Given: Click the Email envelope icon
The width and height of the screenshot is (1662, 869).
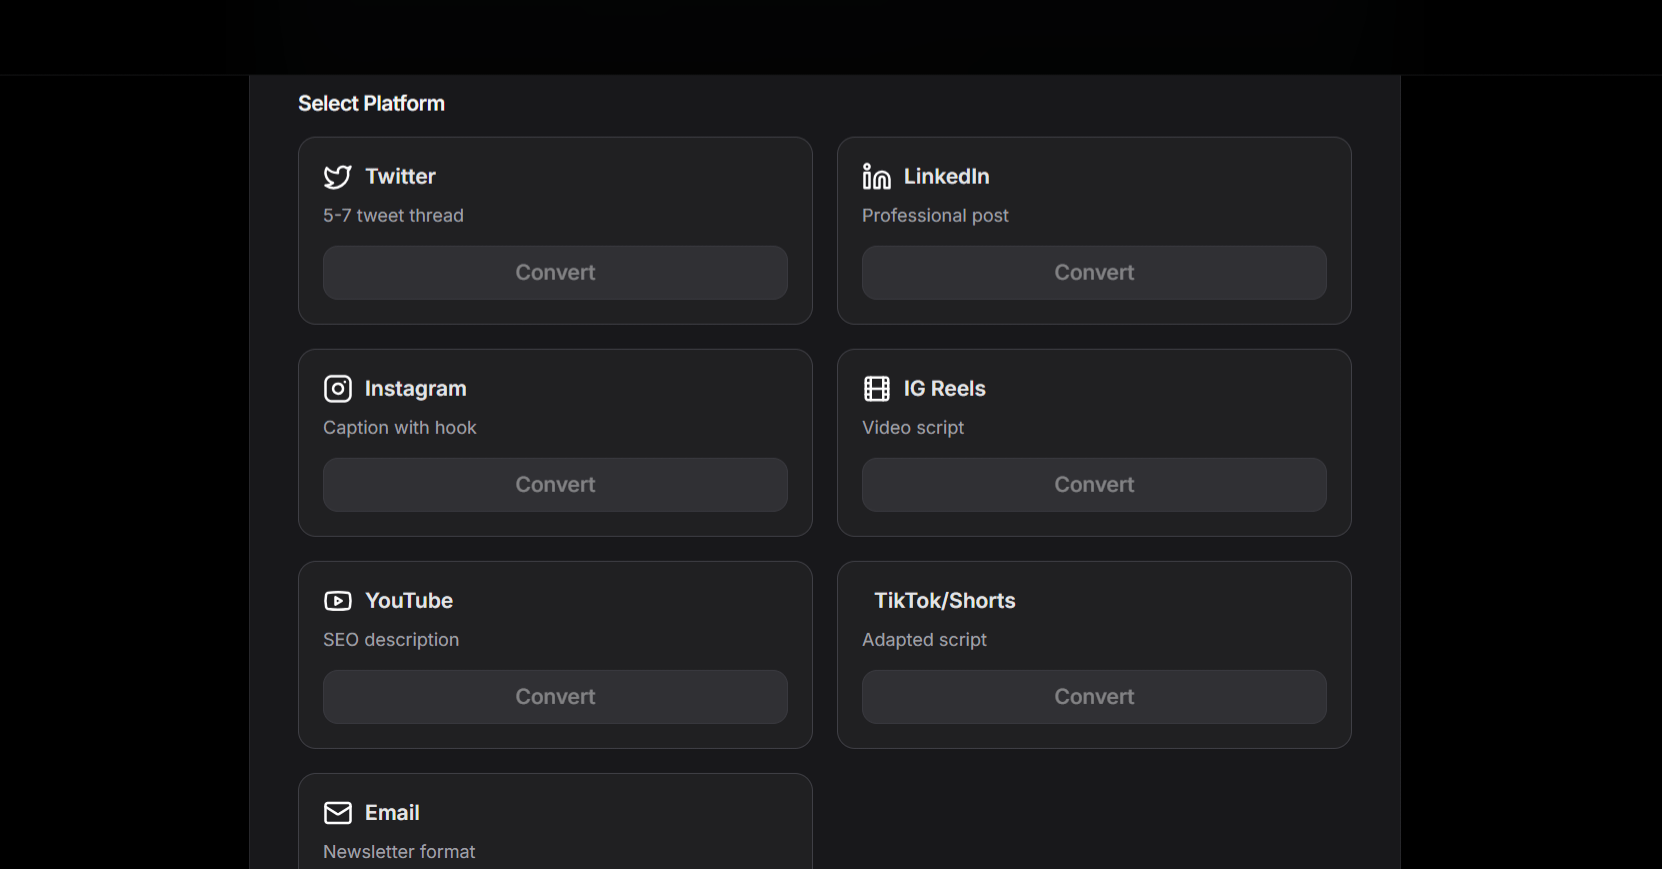Looking at the screenshot, I should click(337, 813).
